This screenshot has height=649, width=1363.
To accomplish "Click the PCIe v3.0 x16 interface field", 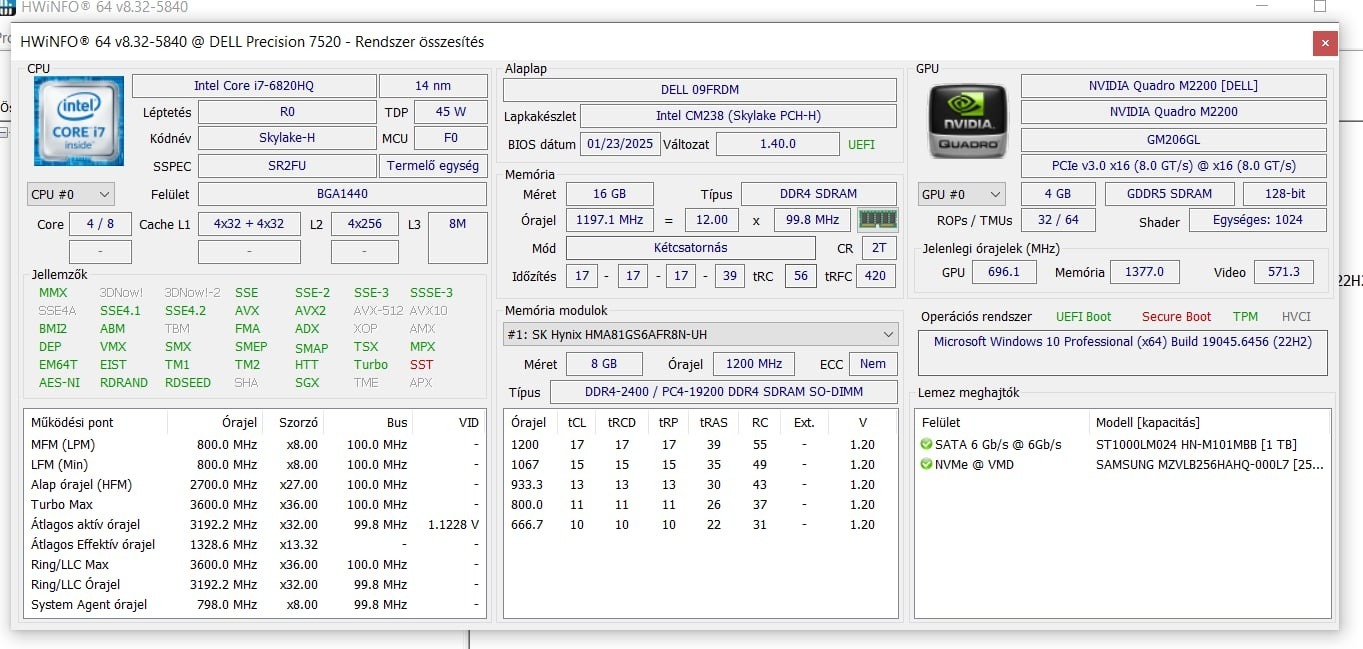I will click(x=1173, y=166).
